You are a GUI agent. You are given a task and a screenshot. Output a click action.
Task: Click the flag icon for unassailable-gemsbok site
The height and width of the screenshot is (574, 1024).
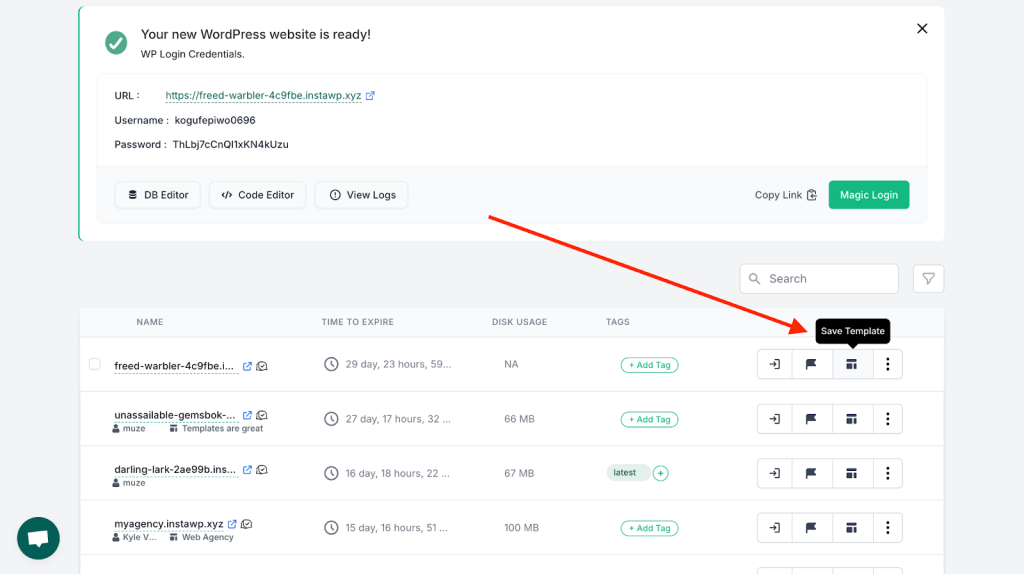click(811, 419)
